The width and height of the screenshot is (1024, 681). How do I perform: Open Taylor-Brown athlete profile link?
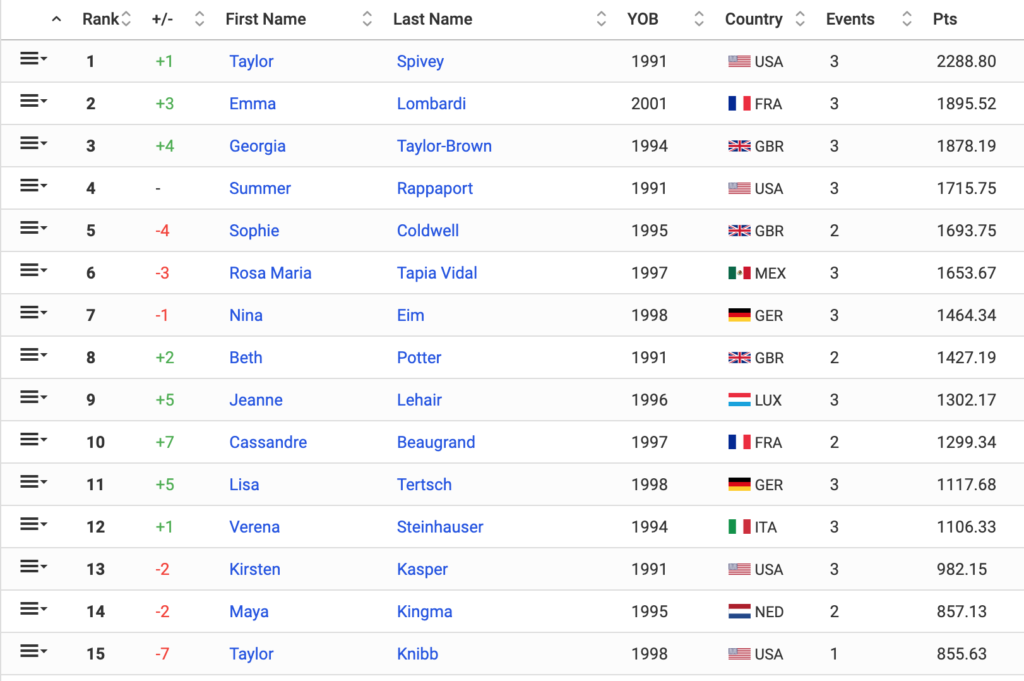pyautogui.click(x=444, y=146)
